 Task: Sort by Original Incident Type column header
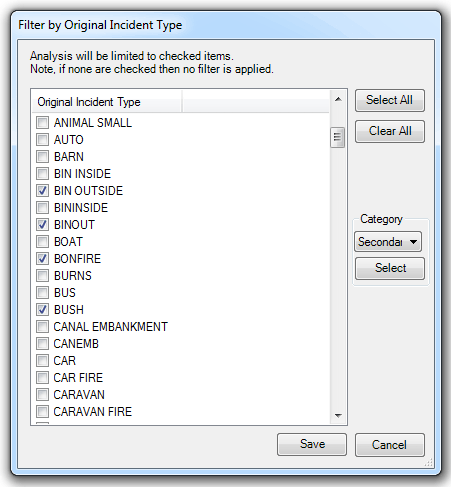107,102
